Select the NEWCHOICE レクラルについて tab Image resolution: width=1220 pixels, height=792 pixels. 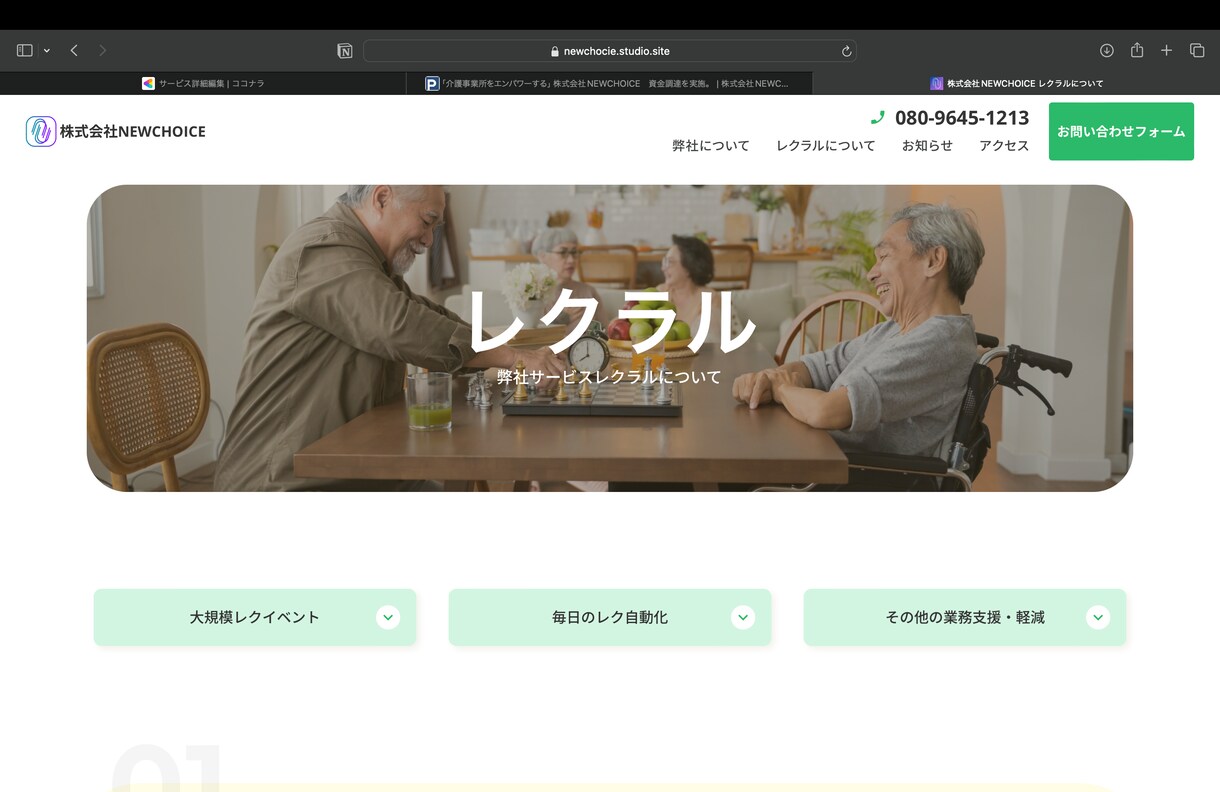pos(1016,84)
